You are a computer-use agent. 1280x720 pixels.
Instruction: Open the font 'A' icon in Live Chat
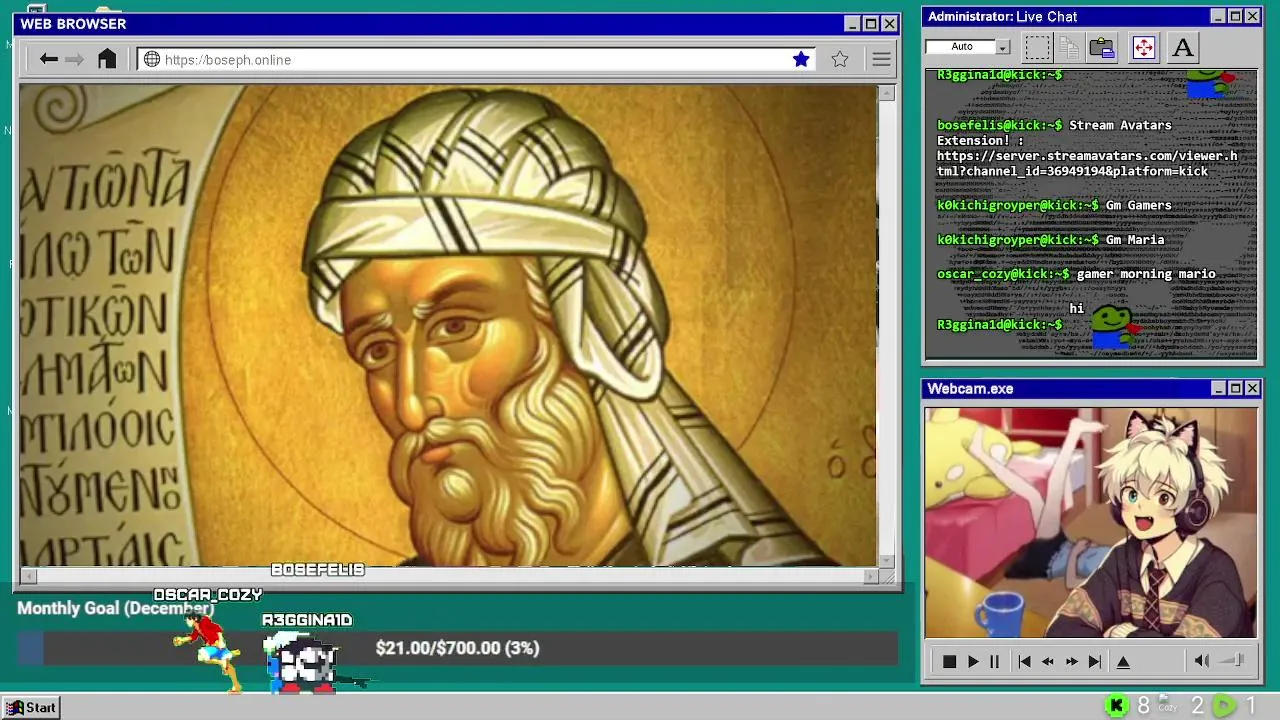pyautogui.click(x=1183, y=47)
